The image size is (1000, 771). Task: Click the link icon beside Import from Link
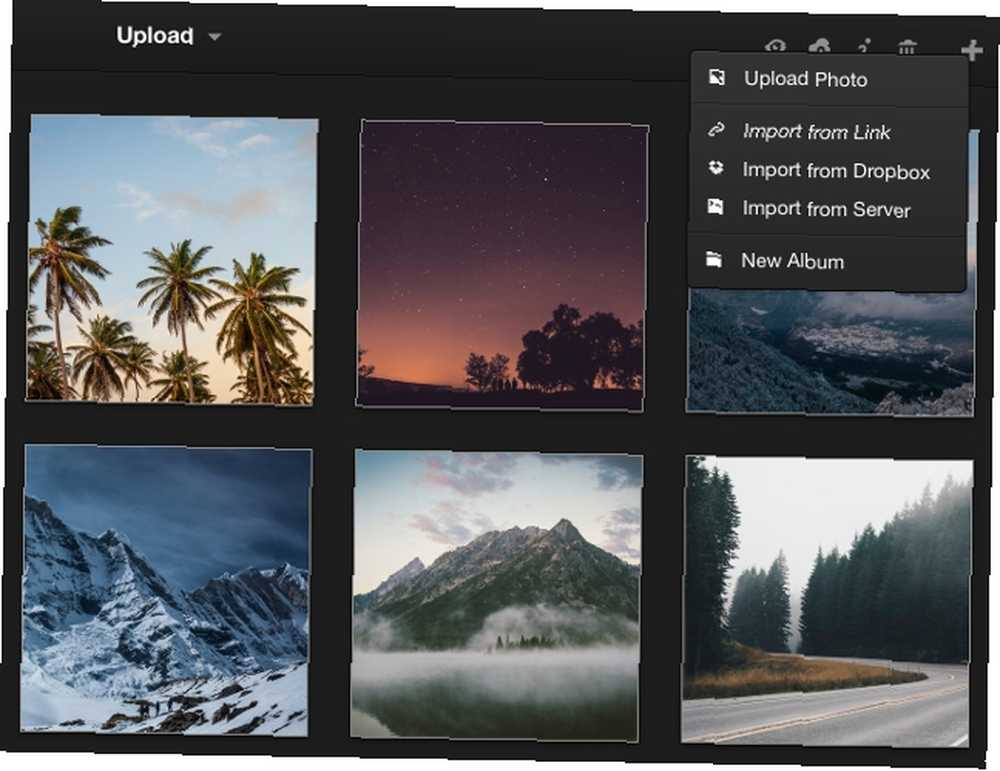[716, 129]
